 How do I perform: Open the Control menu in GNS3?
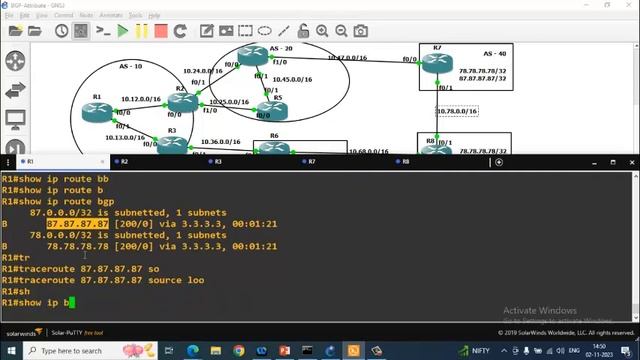tap(63, 16)
